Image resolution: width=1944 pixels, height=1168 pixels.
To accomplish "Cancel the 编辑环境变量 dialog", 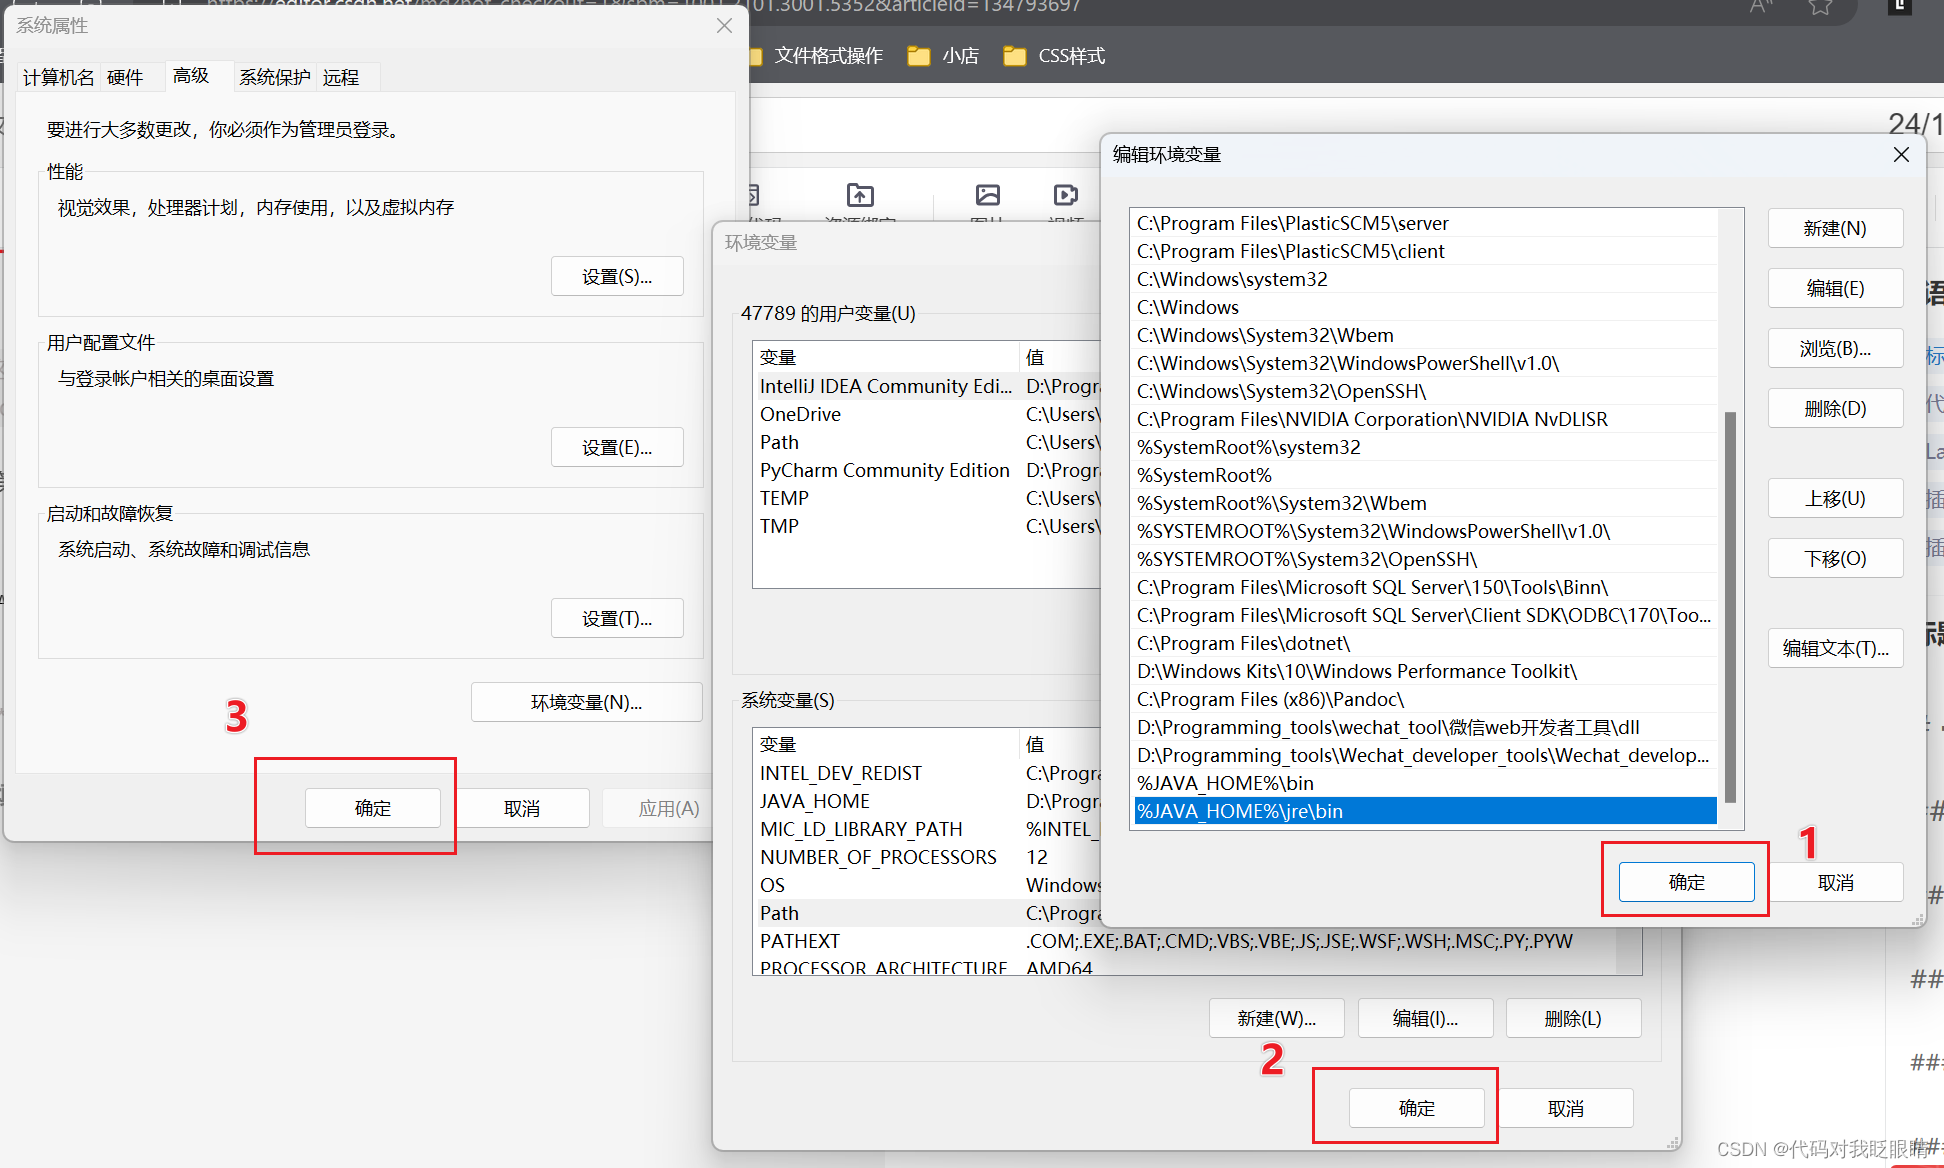I will point(1835,882).
